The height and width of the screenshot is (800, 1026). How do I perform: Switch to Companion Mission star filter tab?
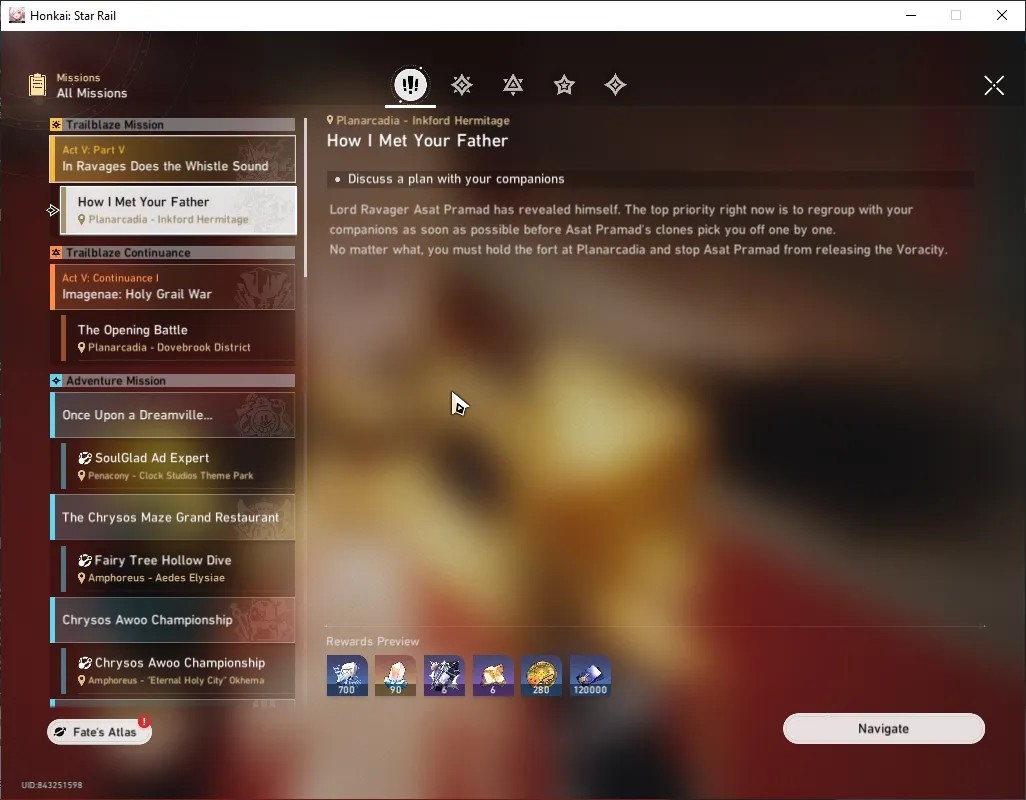point(564,84)
